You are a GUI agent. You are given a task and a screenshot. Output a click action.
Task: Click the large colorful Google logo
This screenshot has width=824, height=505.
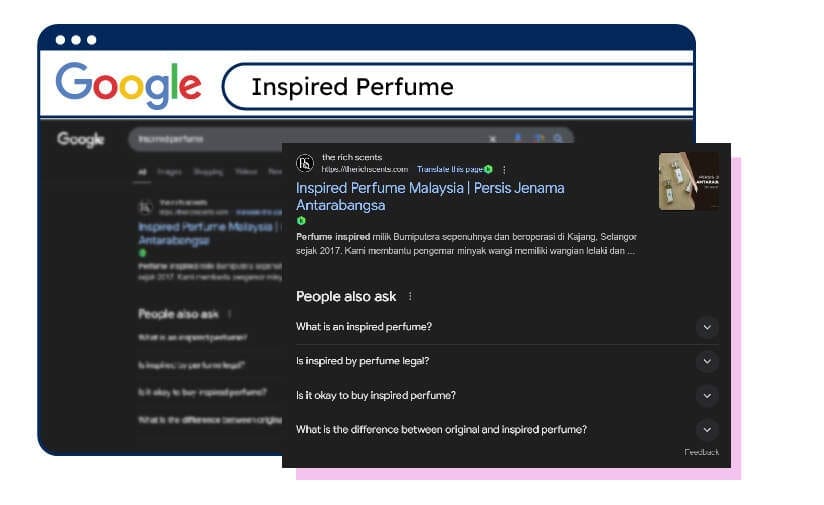click(x=129, y=85)
